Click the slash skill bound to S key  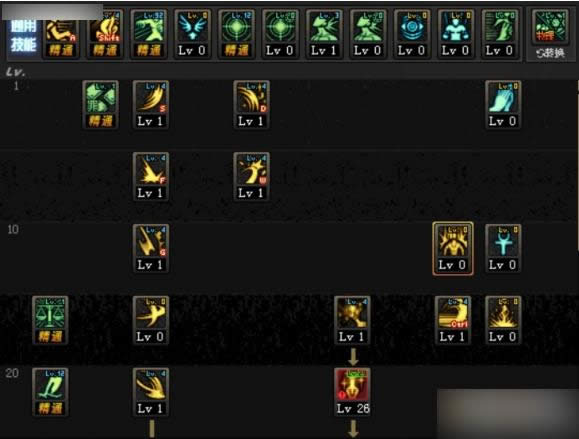pos(151,104)
